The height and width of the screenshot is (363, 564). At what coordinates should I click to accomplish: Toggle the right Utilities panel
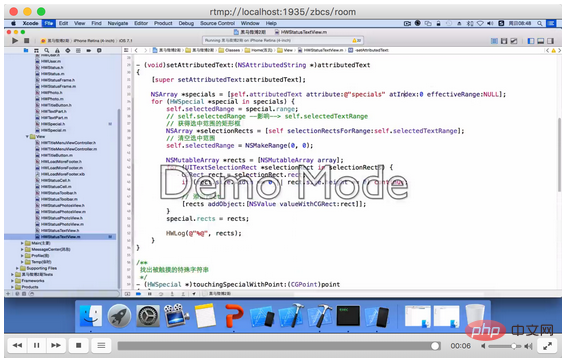tap(550, 41)
